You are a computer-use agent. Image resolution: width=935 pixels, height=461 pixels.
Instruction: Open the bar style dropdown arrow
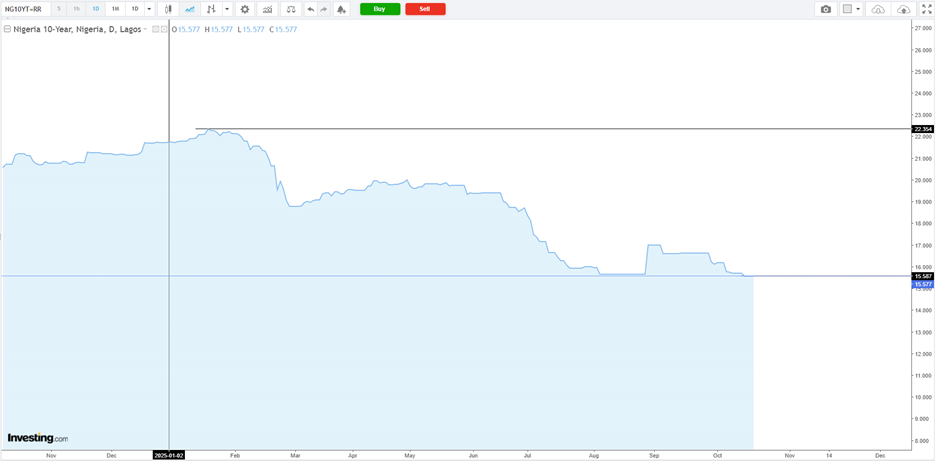coord(227,9)
